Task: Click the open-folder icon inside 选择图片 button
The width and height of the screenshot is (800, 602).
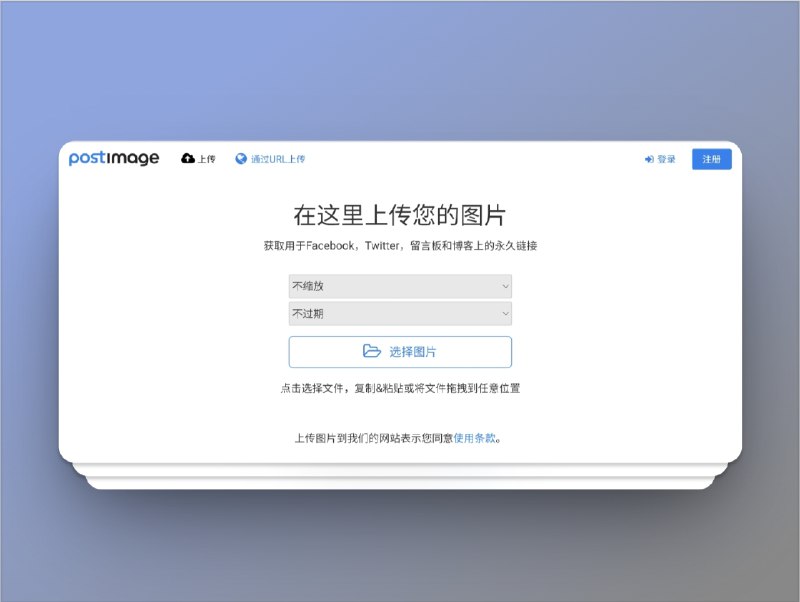Action: point(371,352)
